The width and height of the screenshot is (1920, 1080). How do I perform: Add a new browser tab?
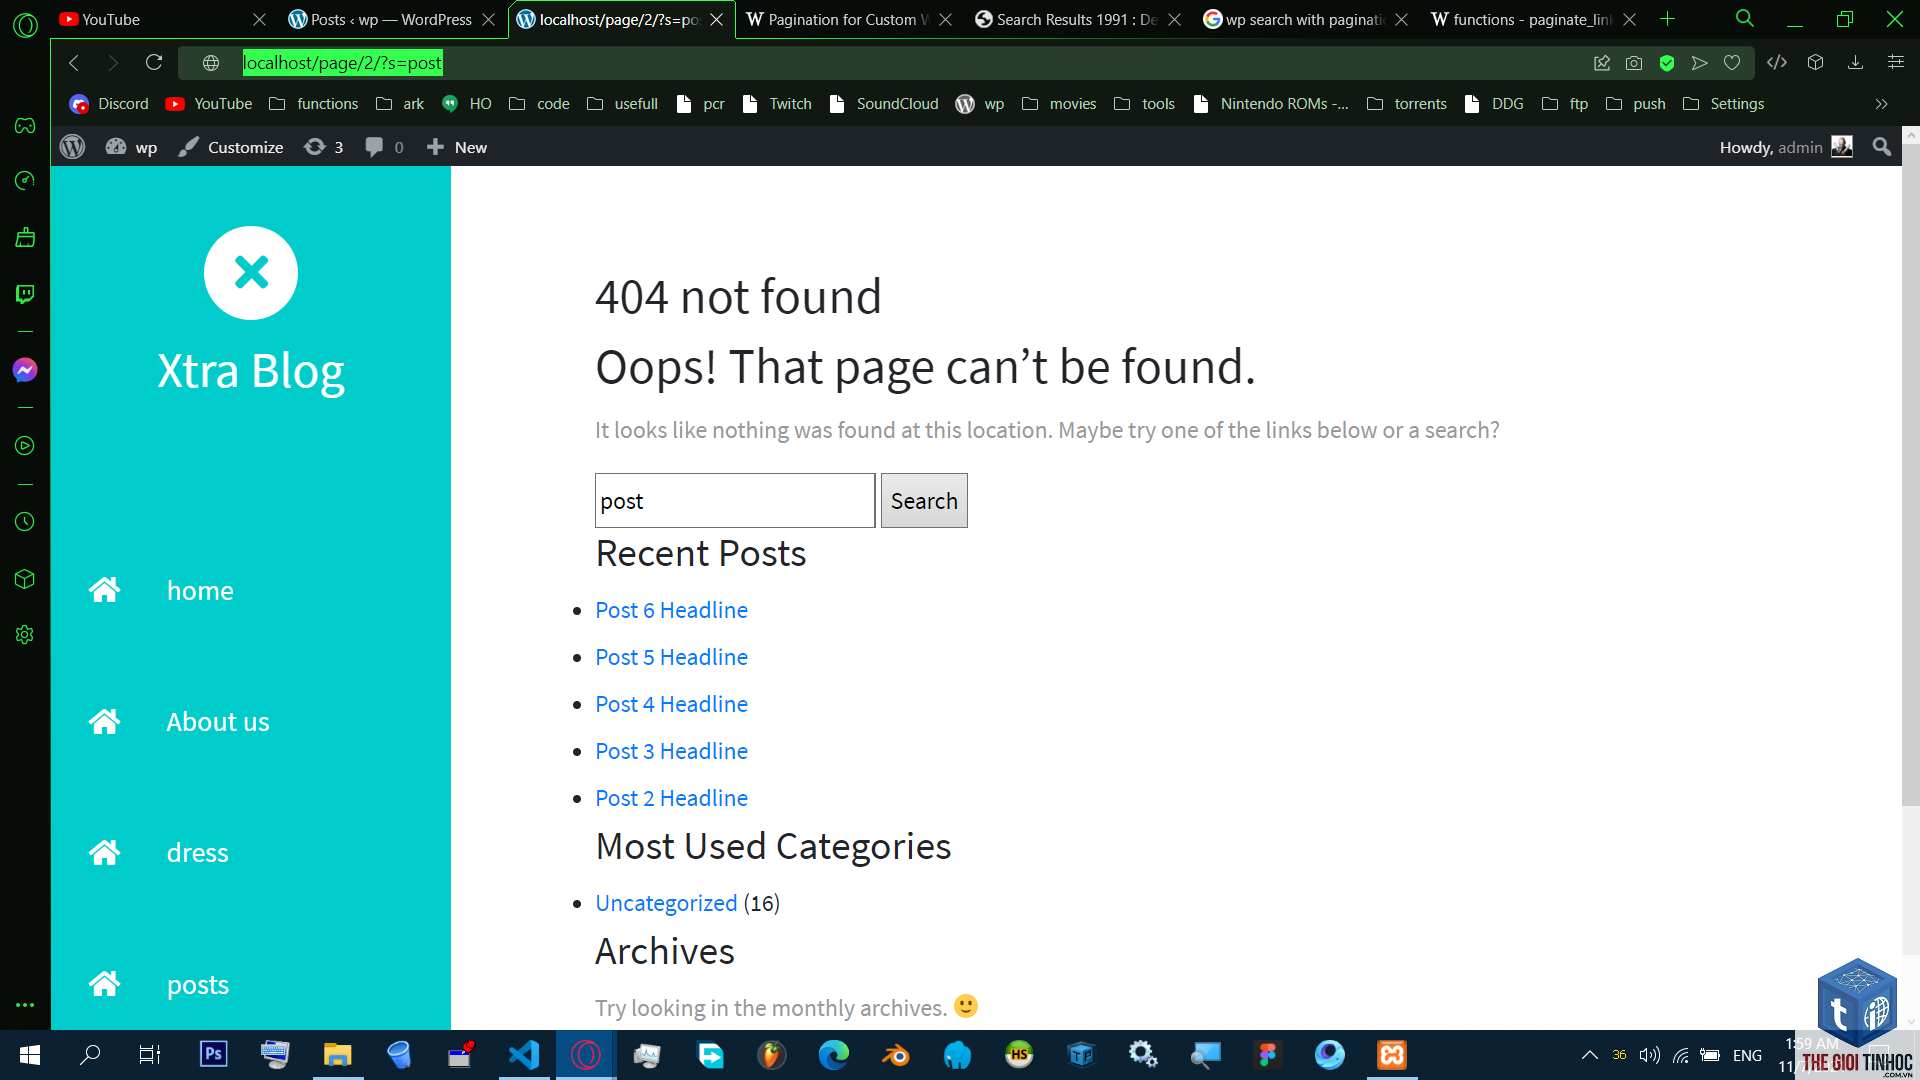[1667, 19]
